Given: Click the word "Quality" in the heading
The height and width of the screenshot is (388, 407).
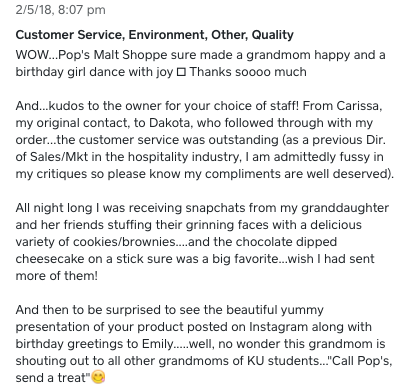Looking at the screenshot, I should point(273,35).
